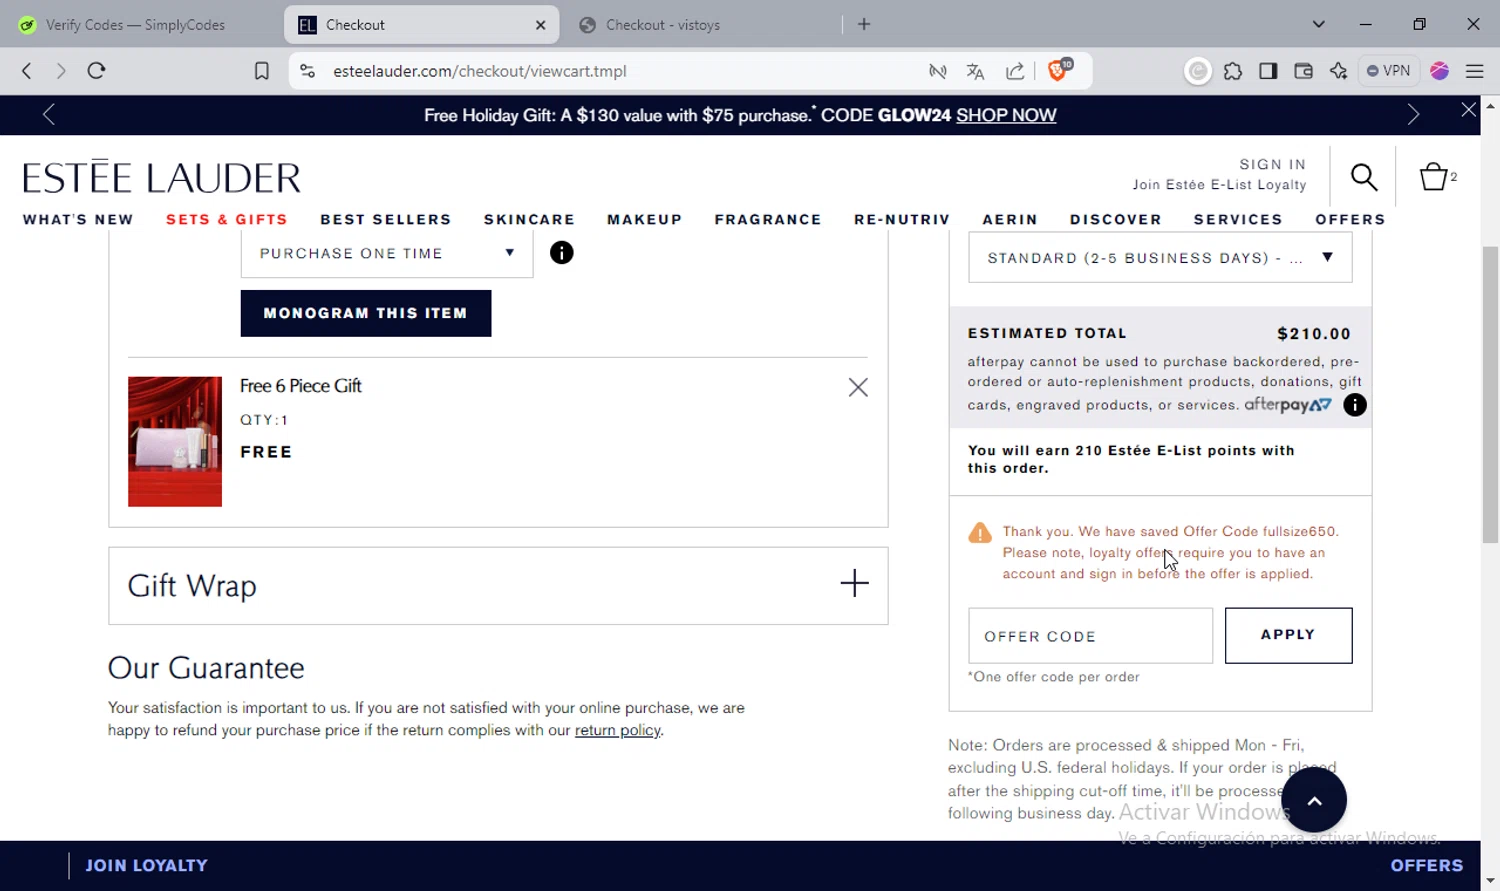Click into the Offer Code field
This screenshot has height=891, width=1500.
1090,635
